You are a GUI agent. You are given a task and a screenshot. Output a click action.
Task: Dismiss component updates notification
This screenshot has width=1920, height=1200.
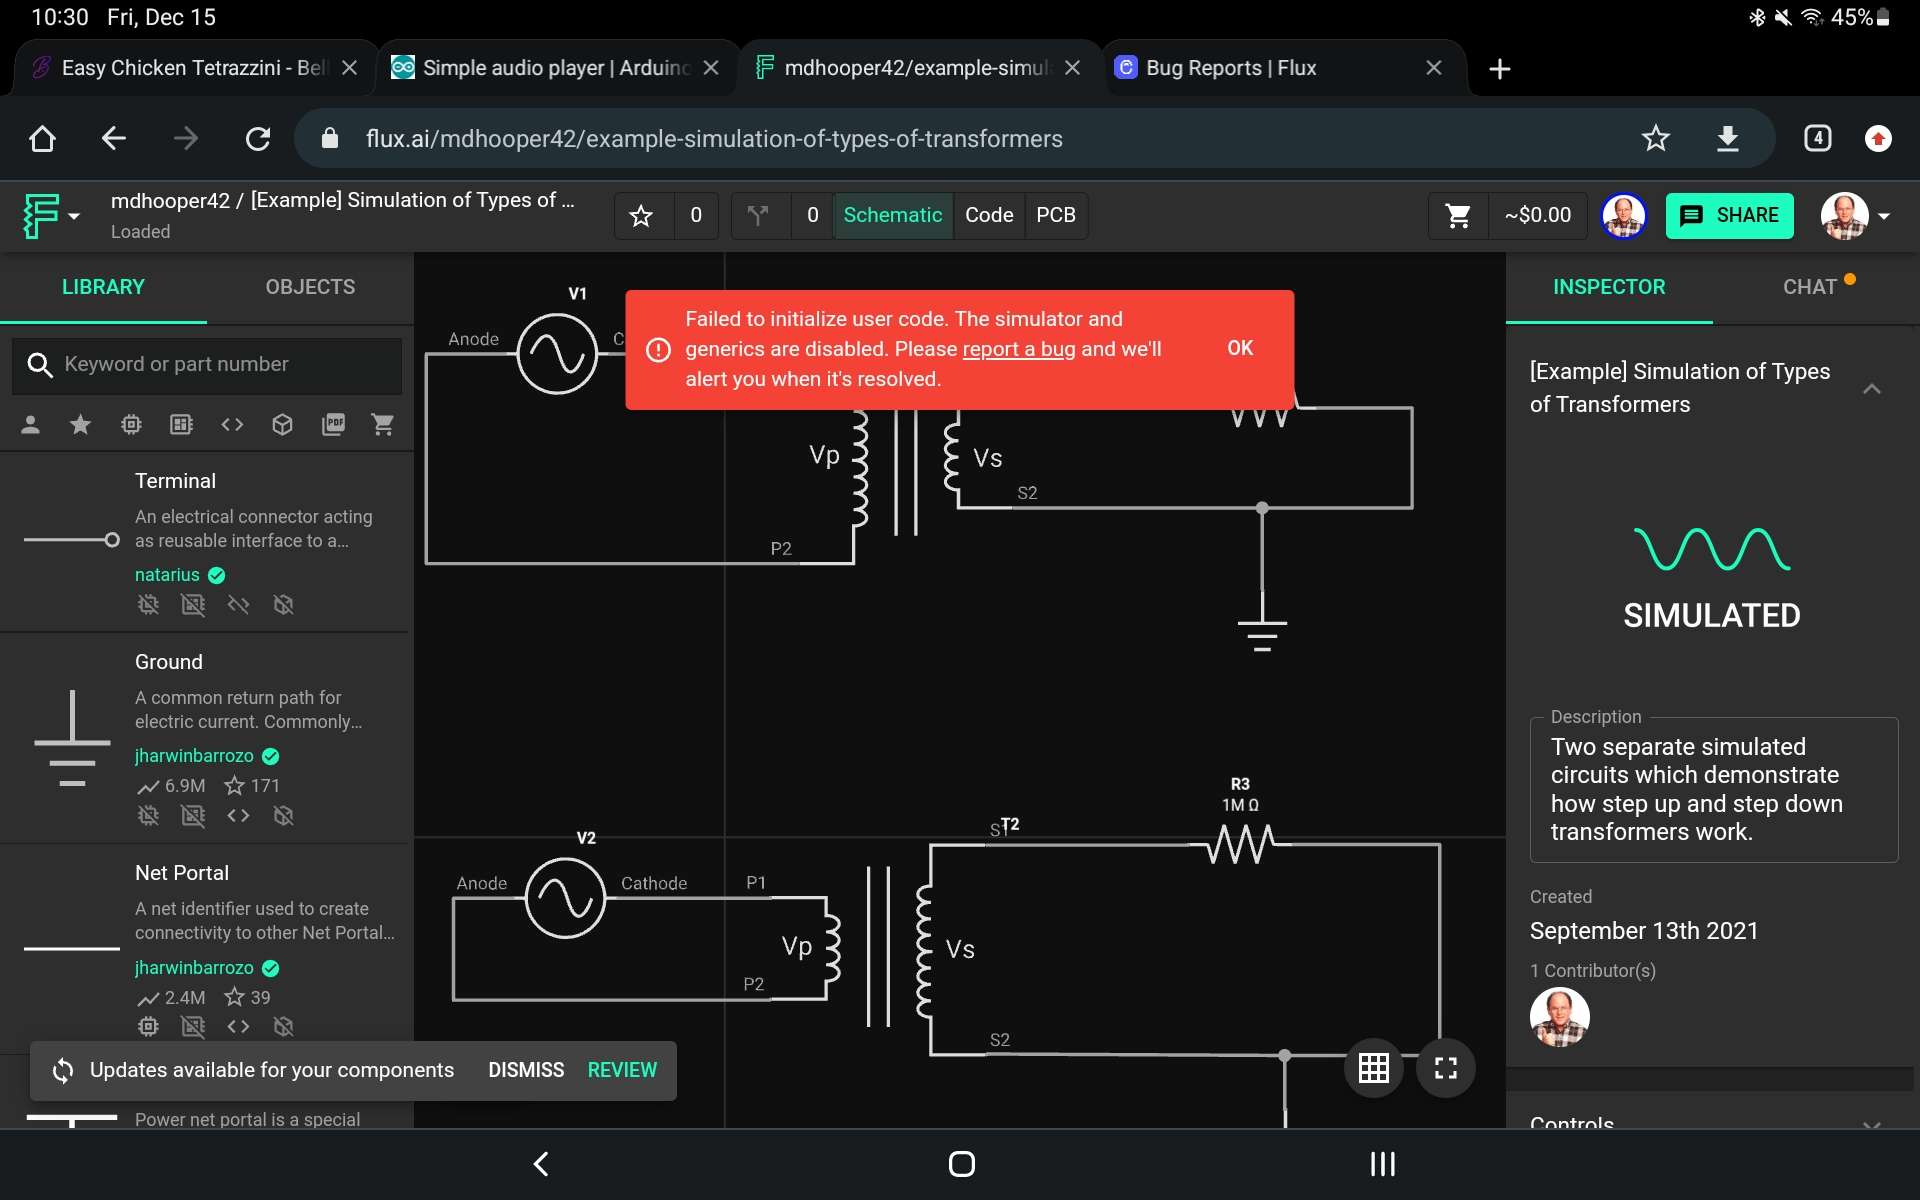(x=525, y=1070)
